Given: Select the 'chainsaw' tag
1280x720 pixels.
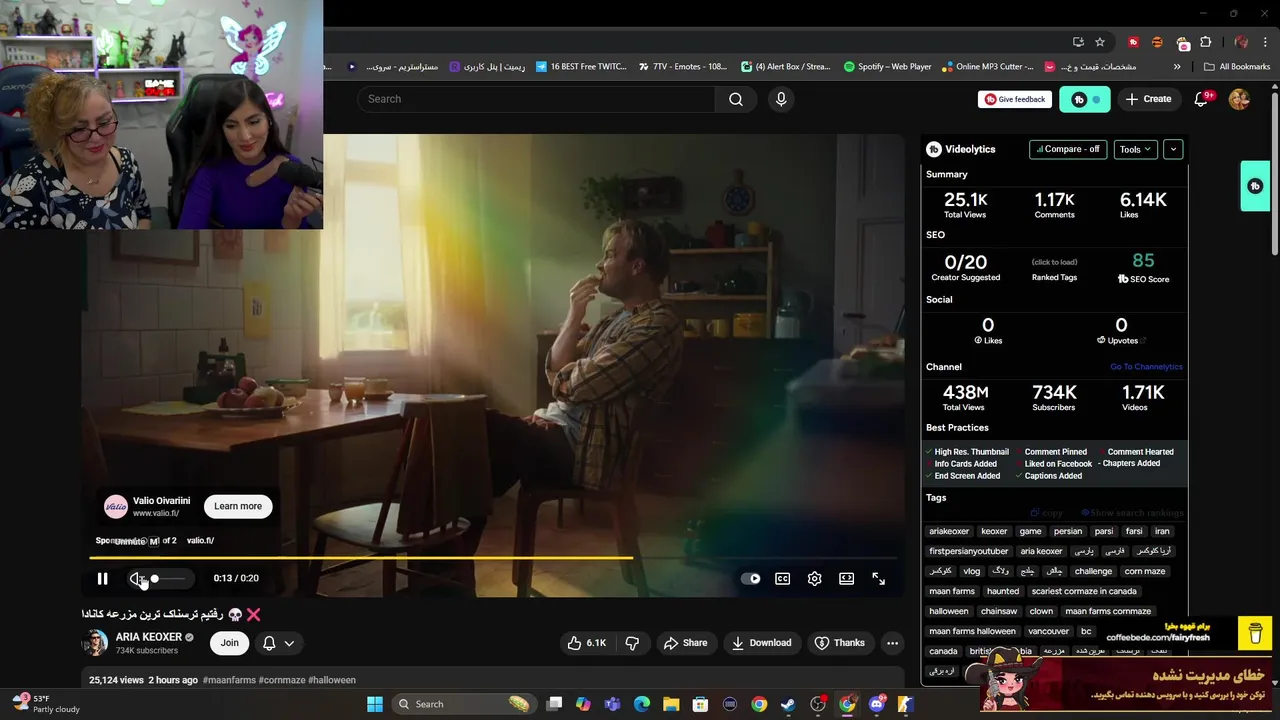Looking at the screenshot, I should pos(999,611).
